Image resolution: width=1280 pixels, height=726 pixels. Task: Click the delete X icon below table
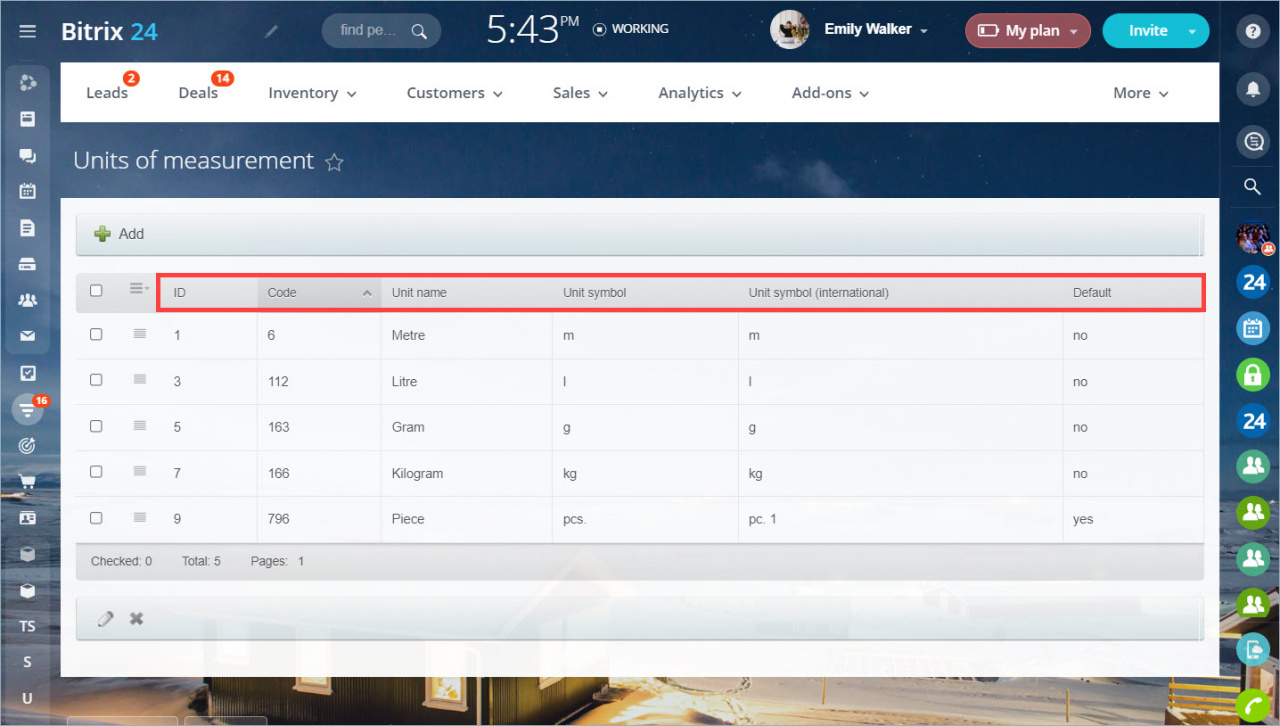[x=136, y=619]
